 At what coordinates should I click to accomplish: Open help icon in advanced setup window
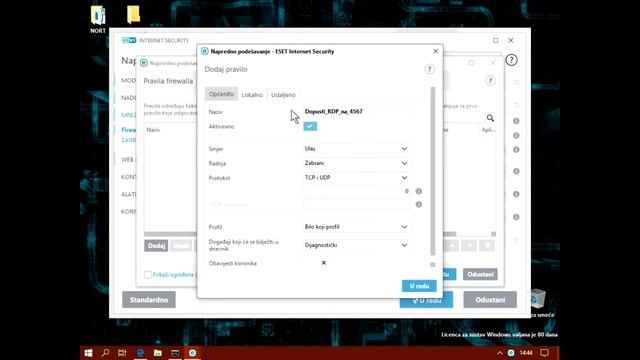click(x=511, y=60)
